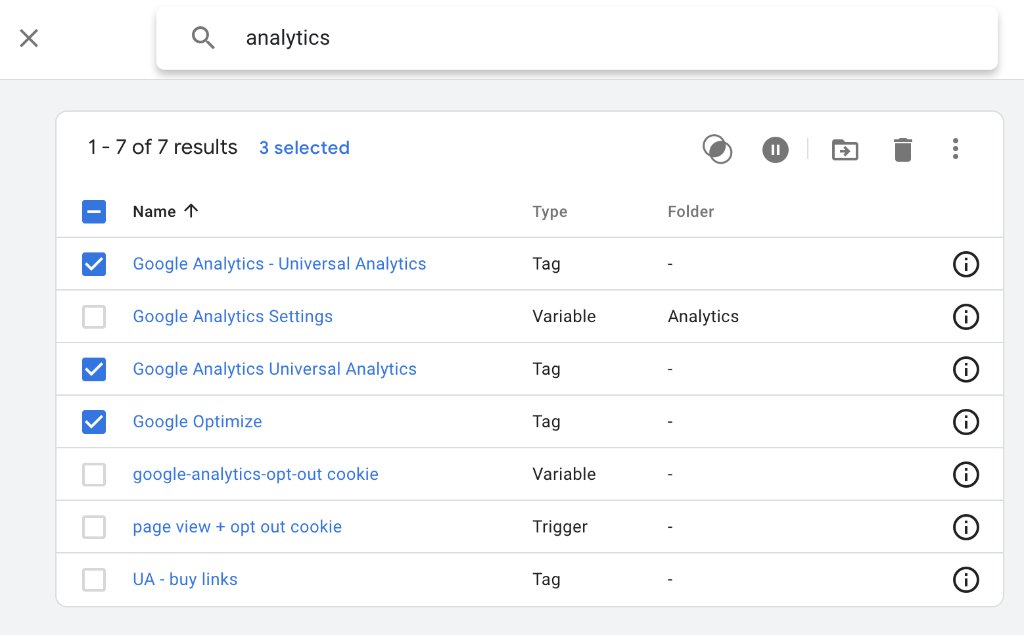Open the UA - buy links tag
This screenshot has width=1024, height=635.
click(185, 579)
